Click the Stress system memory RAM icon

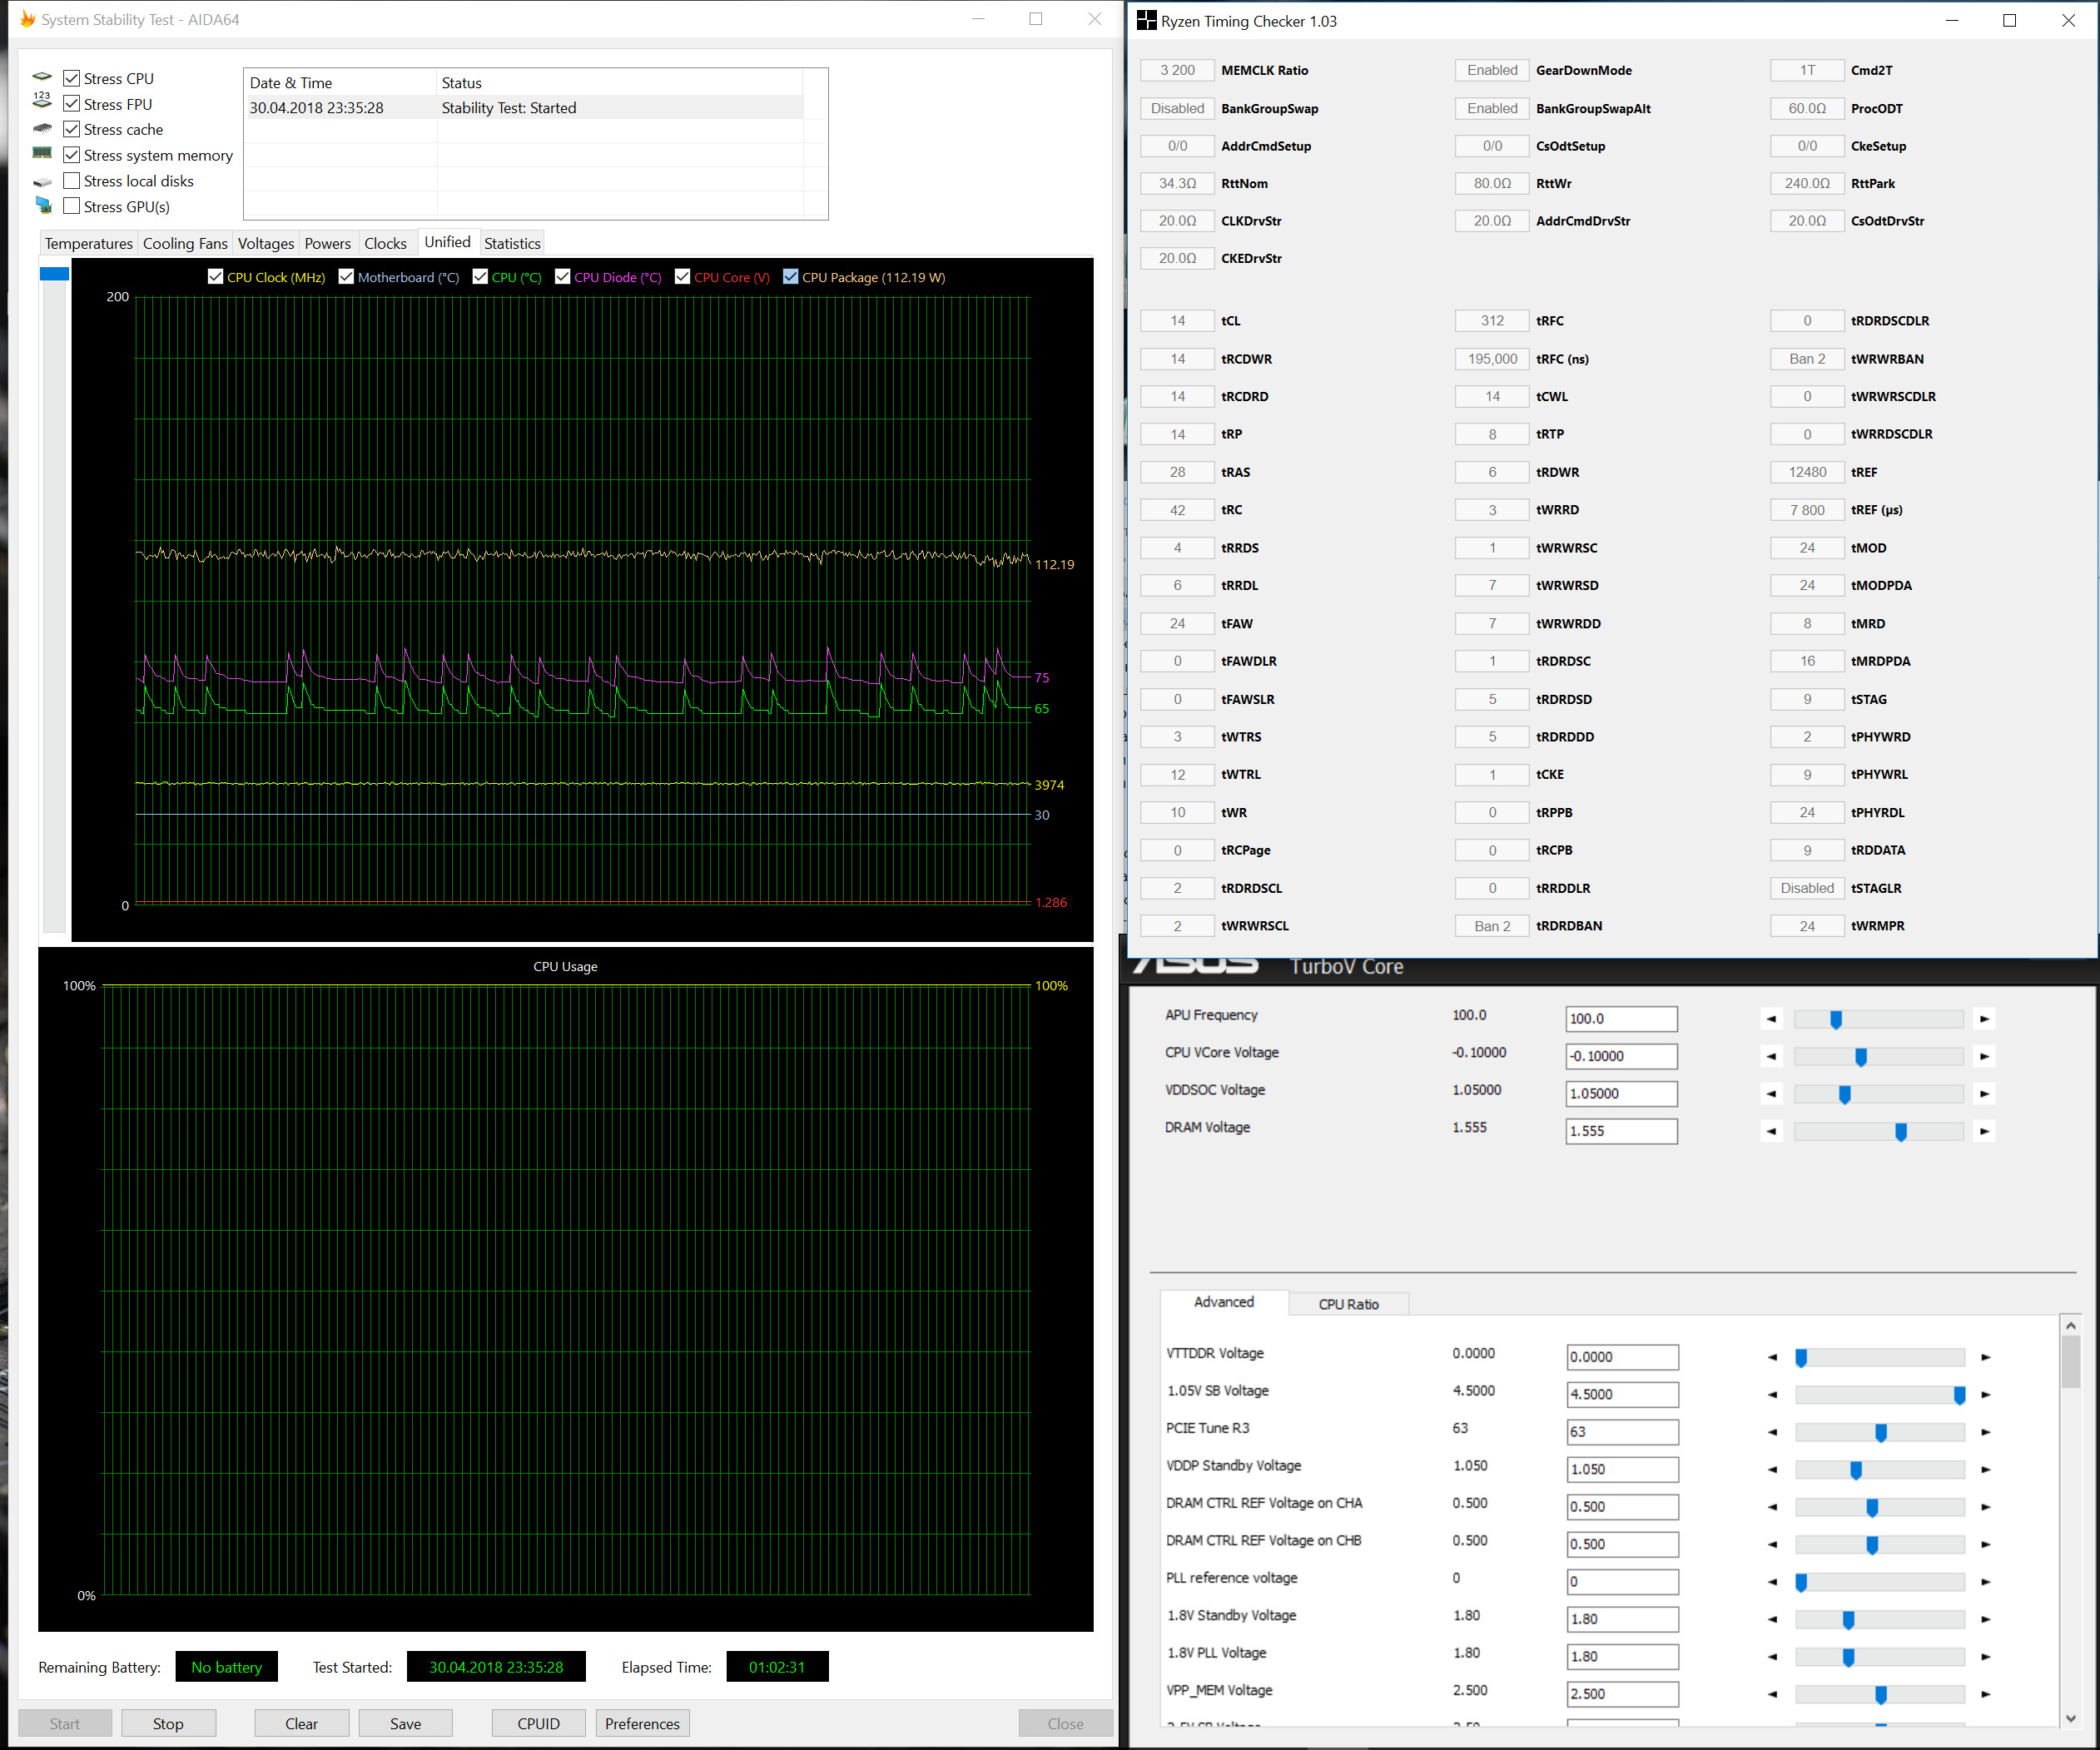[x=42, y=153]
